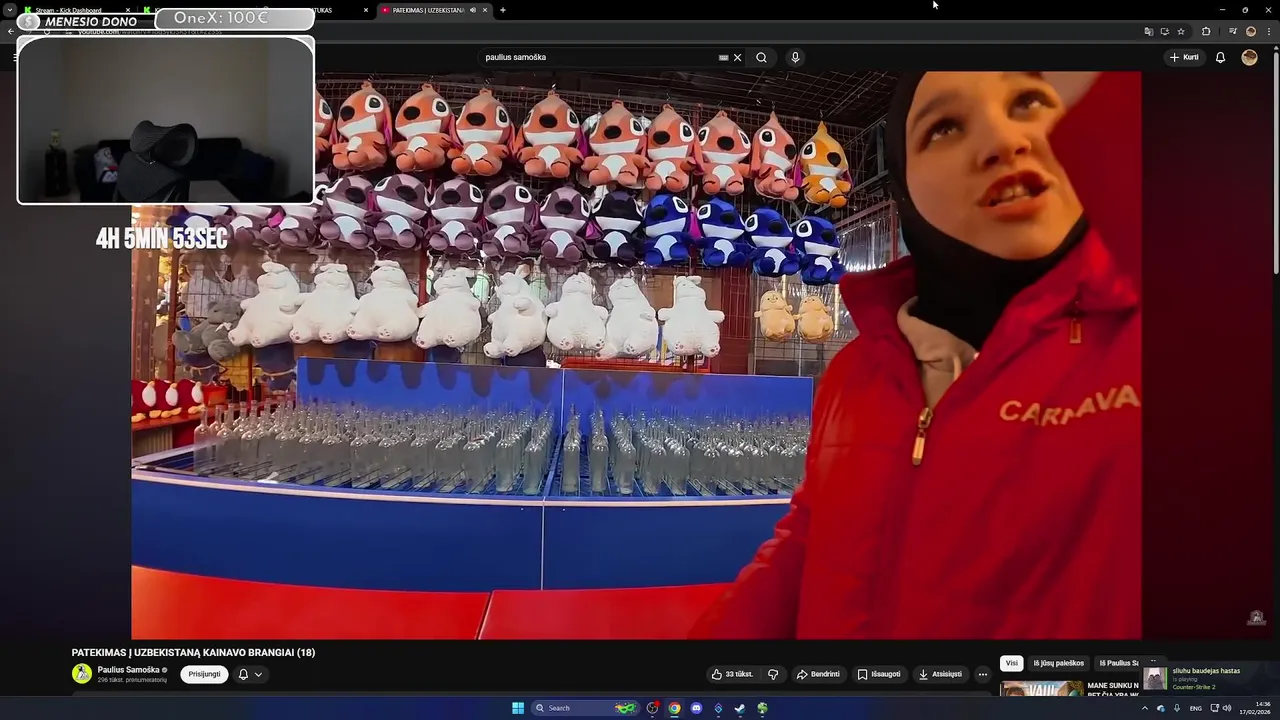Clear the search text with the X
The width and height of the screenshot is (1280, 720).
(x=738, y=57)
